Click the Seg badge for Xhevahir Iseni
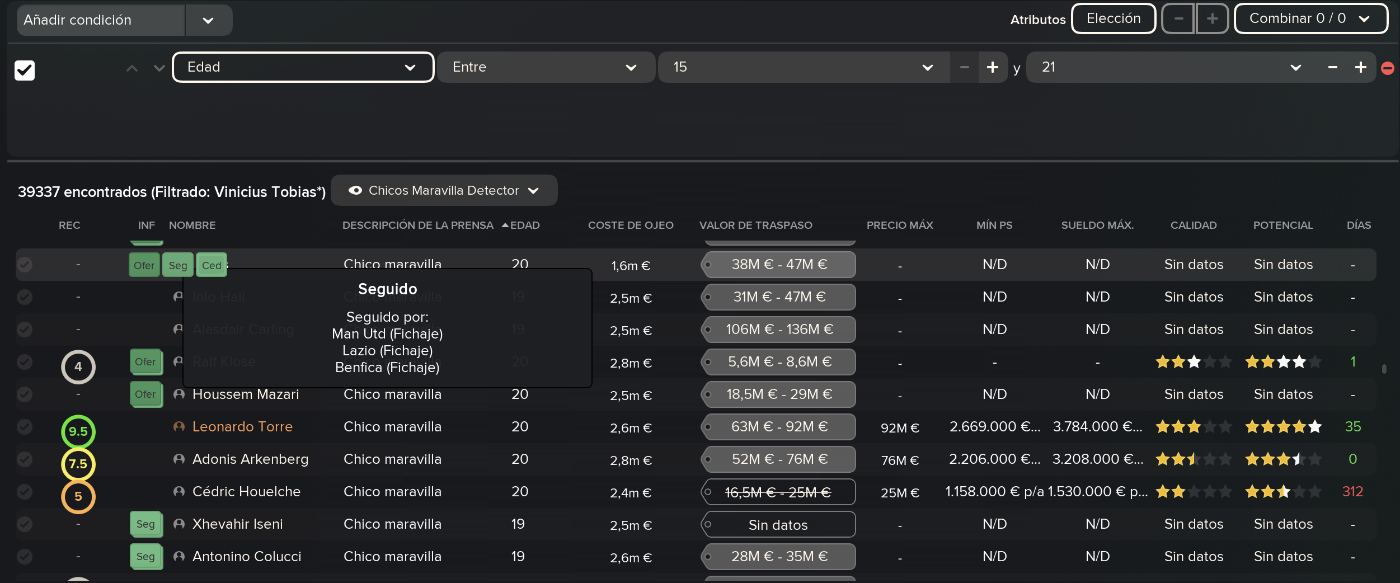1400x583 pixels. (146, 525)
